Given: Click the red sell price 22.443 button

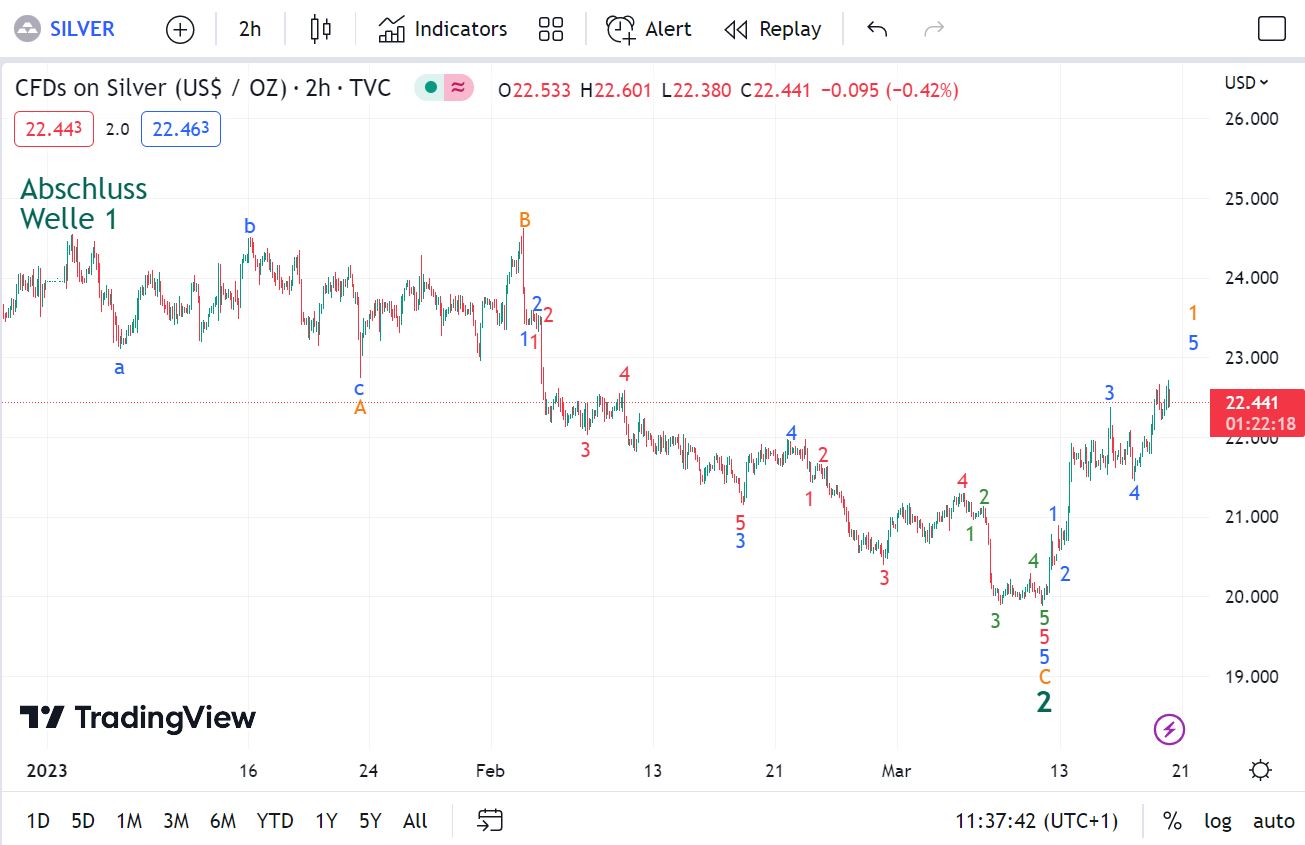Looking at the screenshot, I should (x=54, y=129).
